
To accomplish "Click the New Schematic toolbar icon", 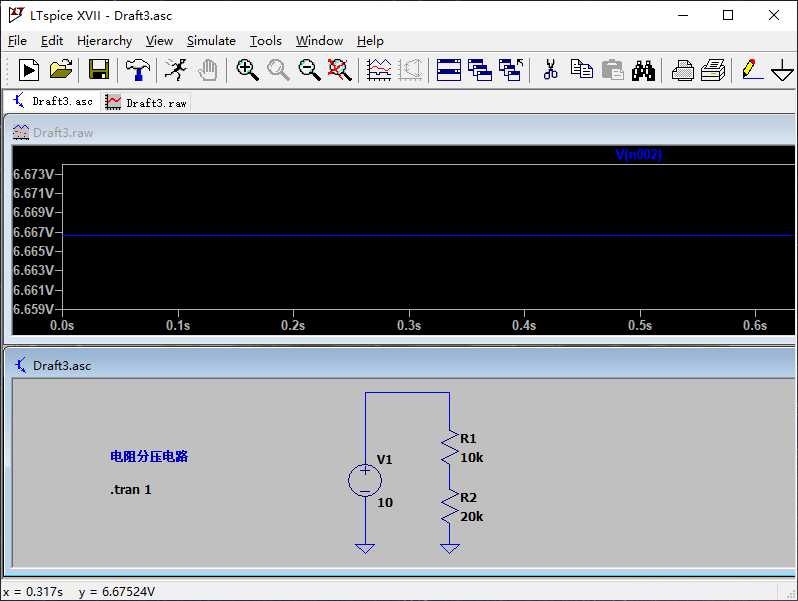I will (x=28, y=69).
